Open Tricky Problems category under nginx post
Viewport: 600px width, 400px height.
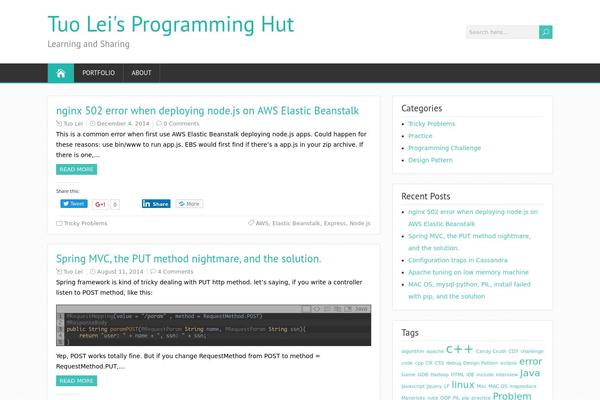pos(85,223)
